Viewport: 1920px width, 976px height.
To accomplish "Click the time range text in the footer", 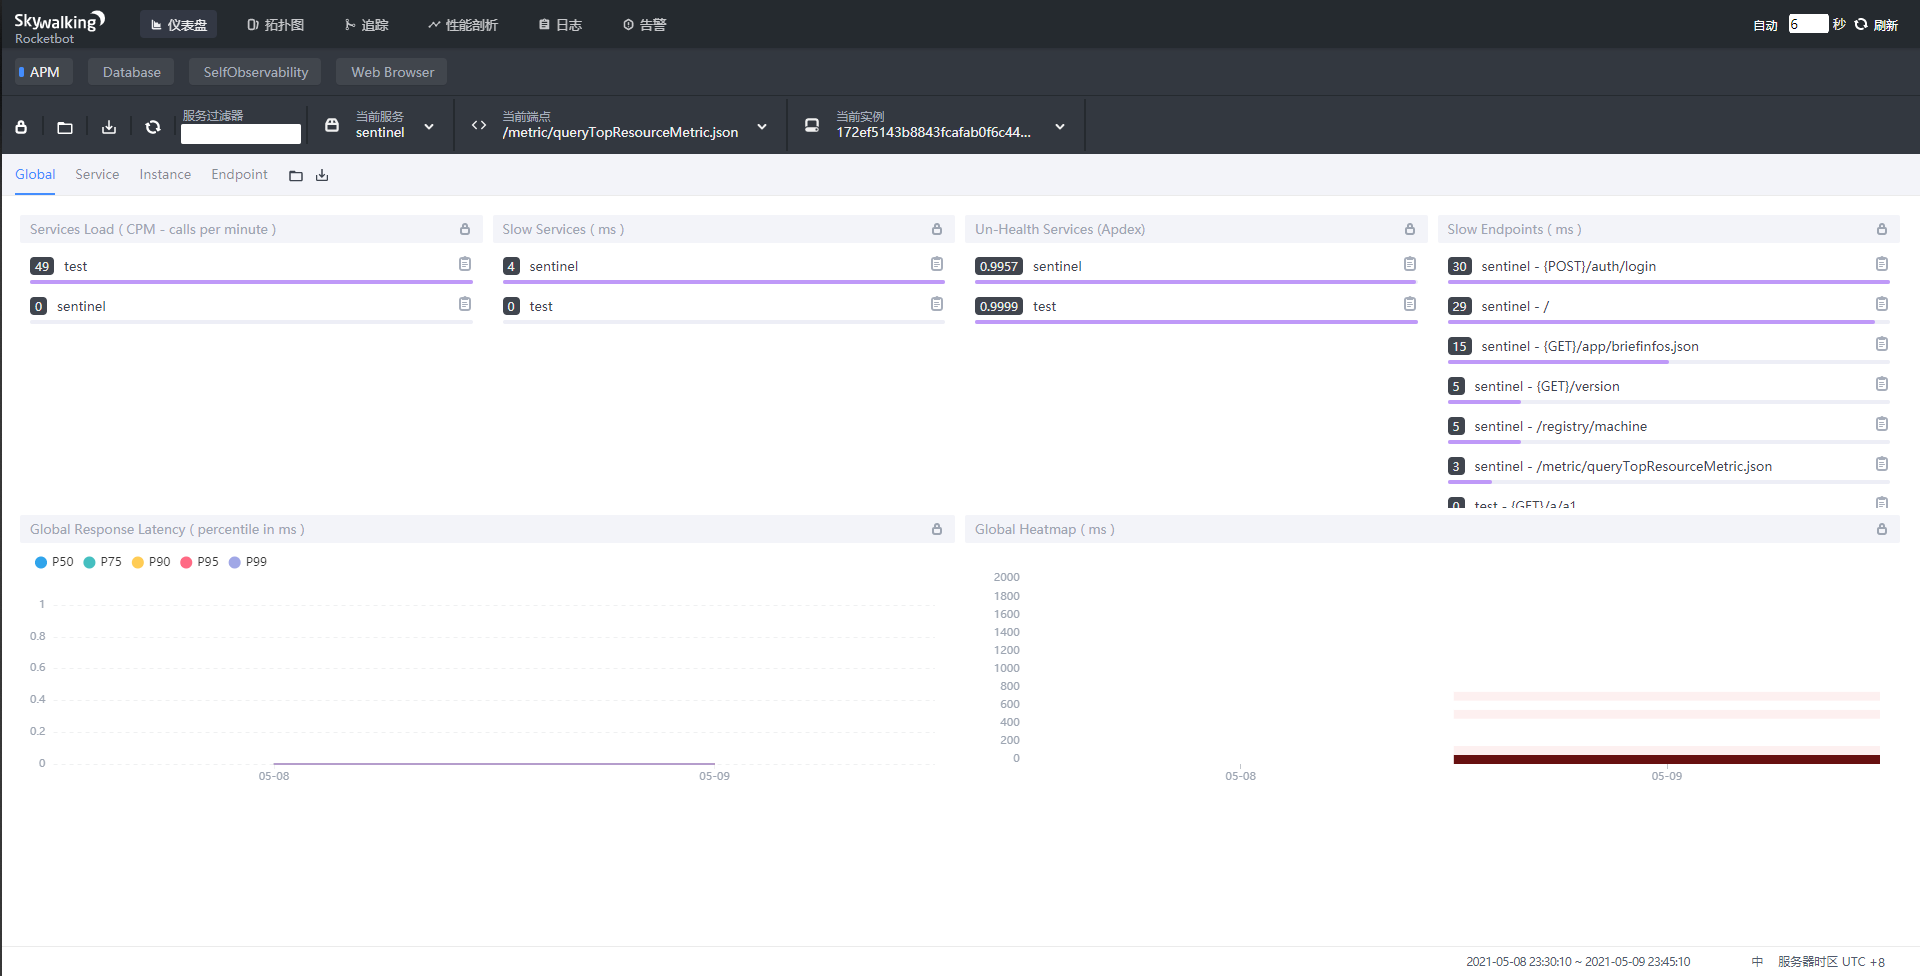I will (1578, 962).
